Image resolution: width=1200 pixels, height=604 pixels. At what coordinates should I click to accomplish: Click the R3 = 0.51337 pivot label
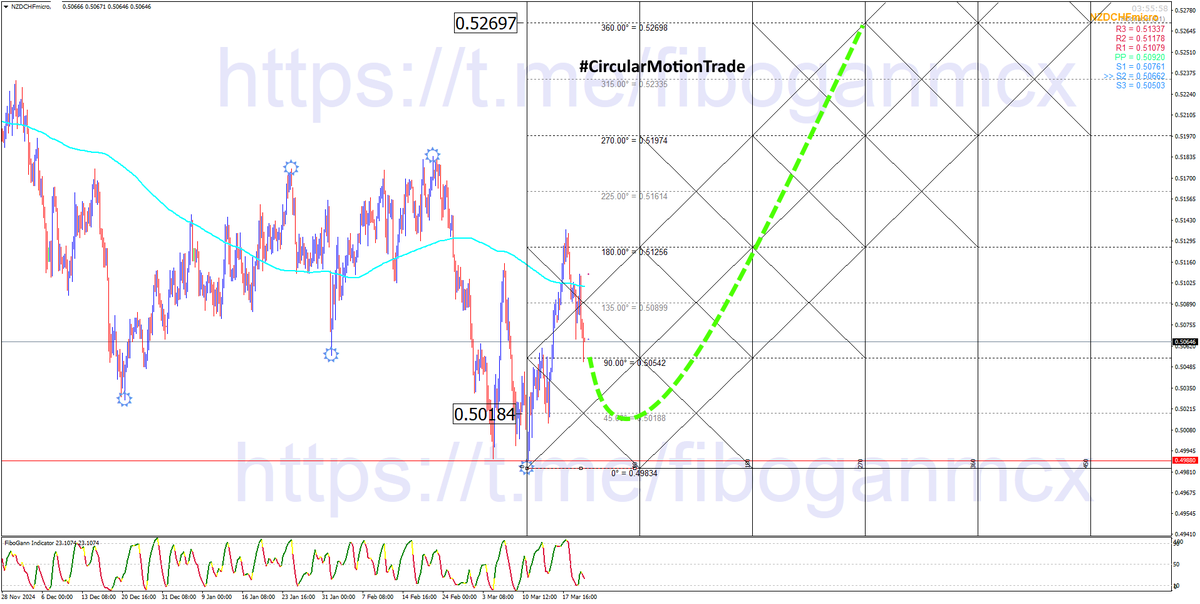[1140, 29]
